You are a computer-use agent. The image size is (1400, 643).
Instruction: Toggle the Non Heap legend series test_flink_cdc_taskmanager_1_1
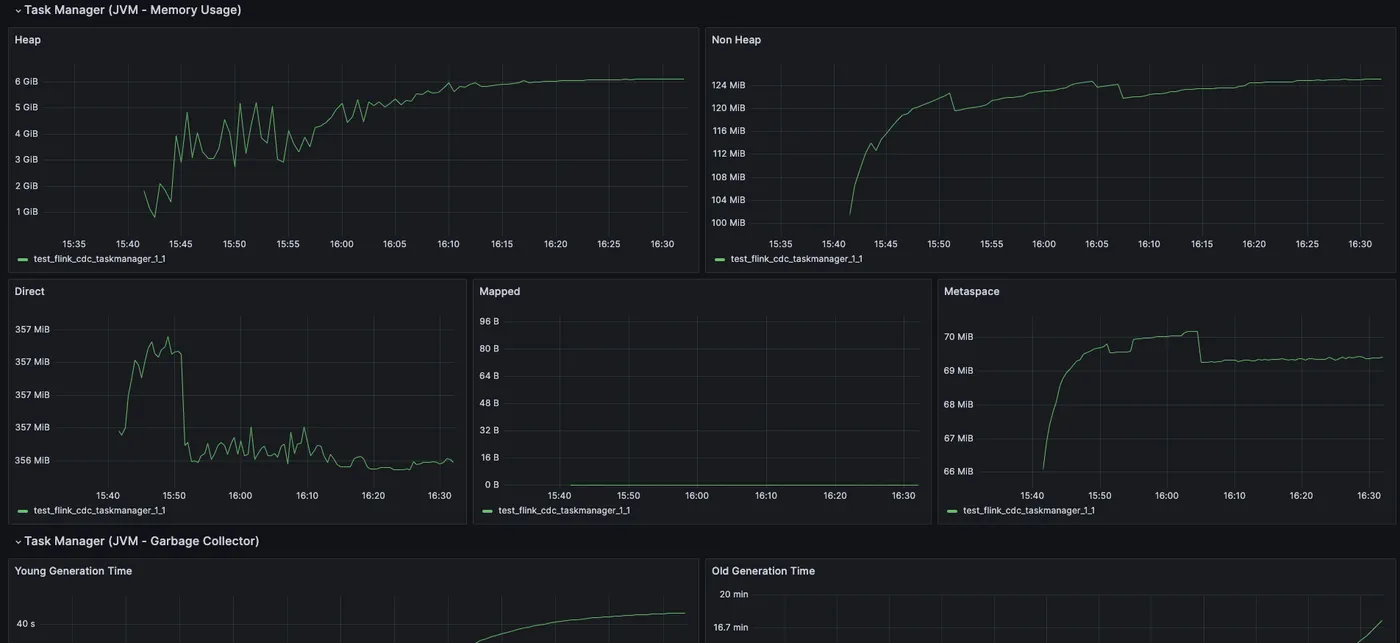pos(797,259)
